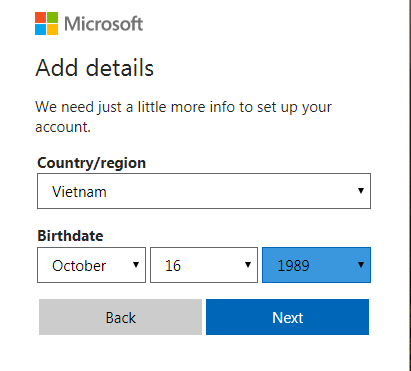This screenshot has width=411, height=371.
Task: Open the day dropdown showing 16
Action: point(204,265)
